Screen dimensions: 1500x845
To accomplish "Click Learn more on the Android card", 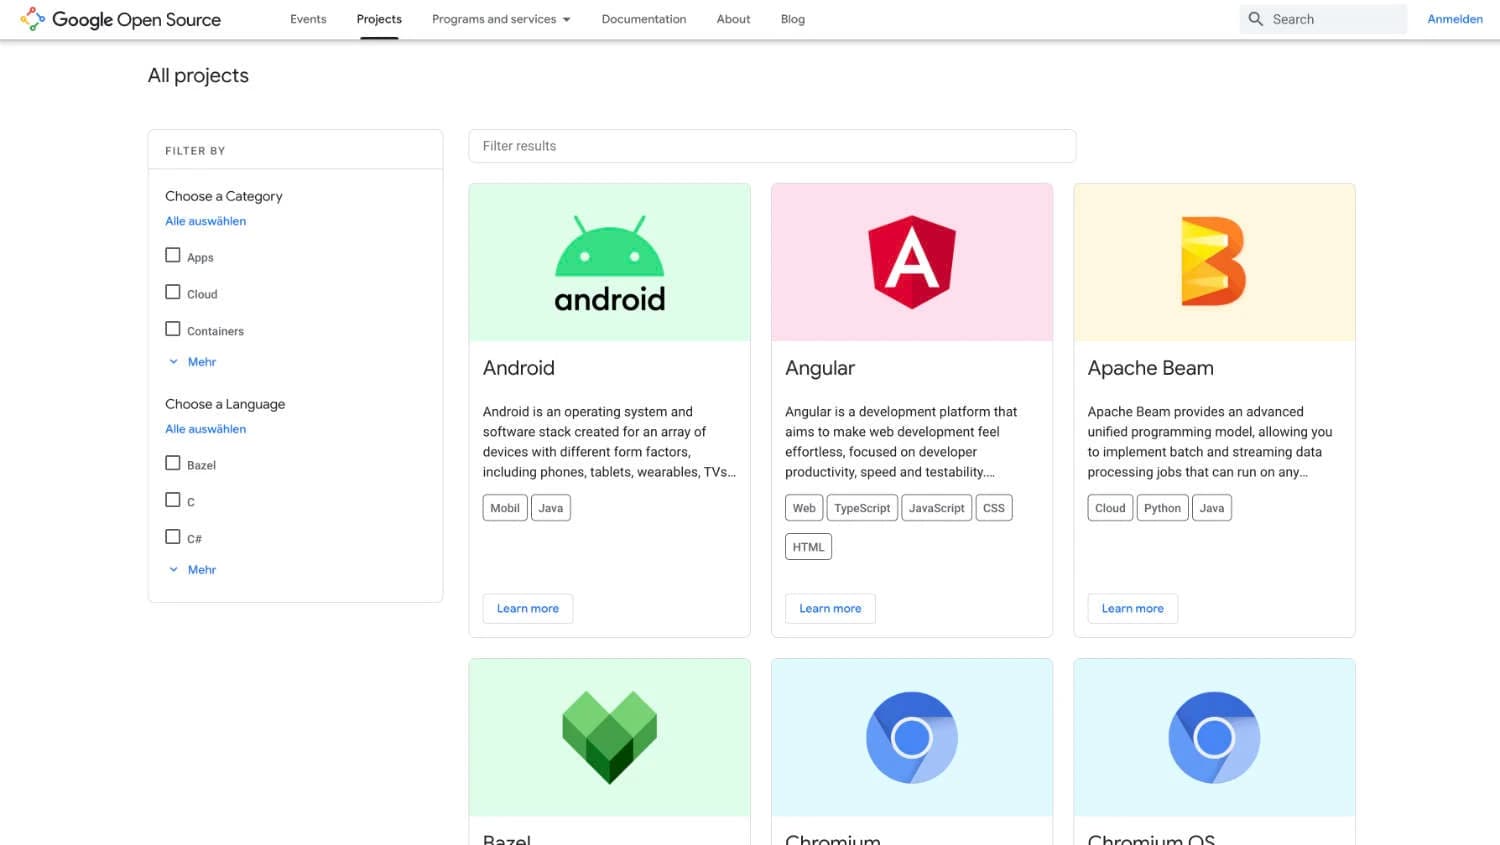I will [x=527, y=608].
